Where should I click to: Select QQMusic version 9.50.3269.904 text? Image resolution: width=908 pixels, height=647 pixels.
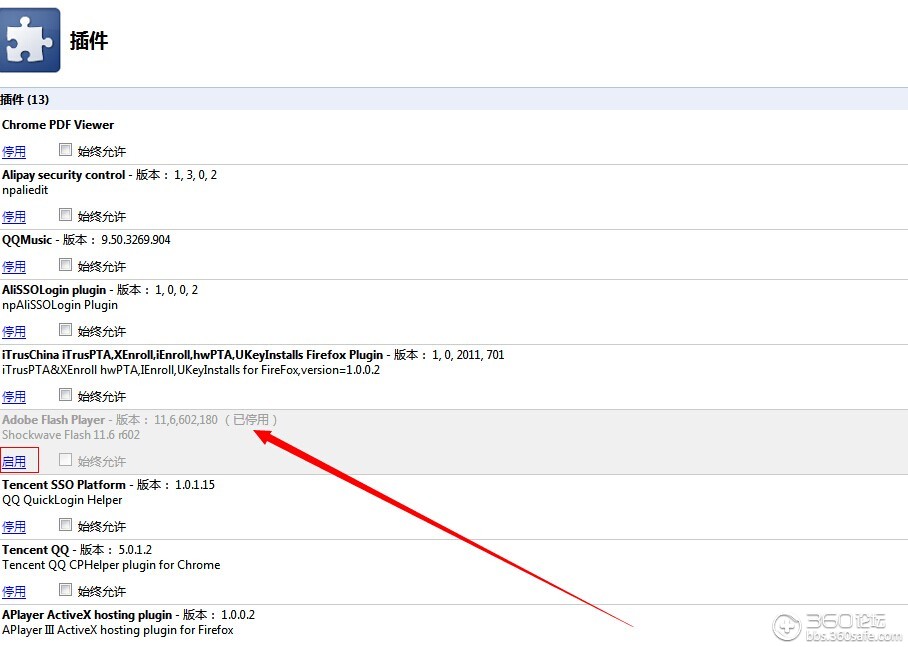coord(136,240)
